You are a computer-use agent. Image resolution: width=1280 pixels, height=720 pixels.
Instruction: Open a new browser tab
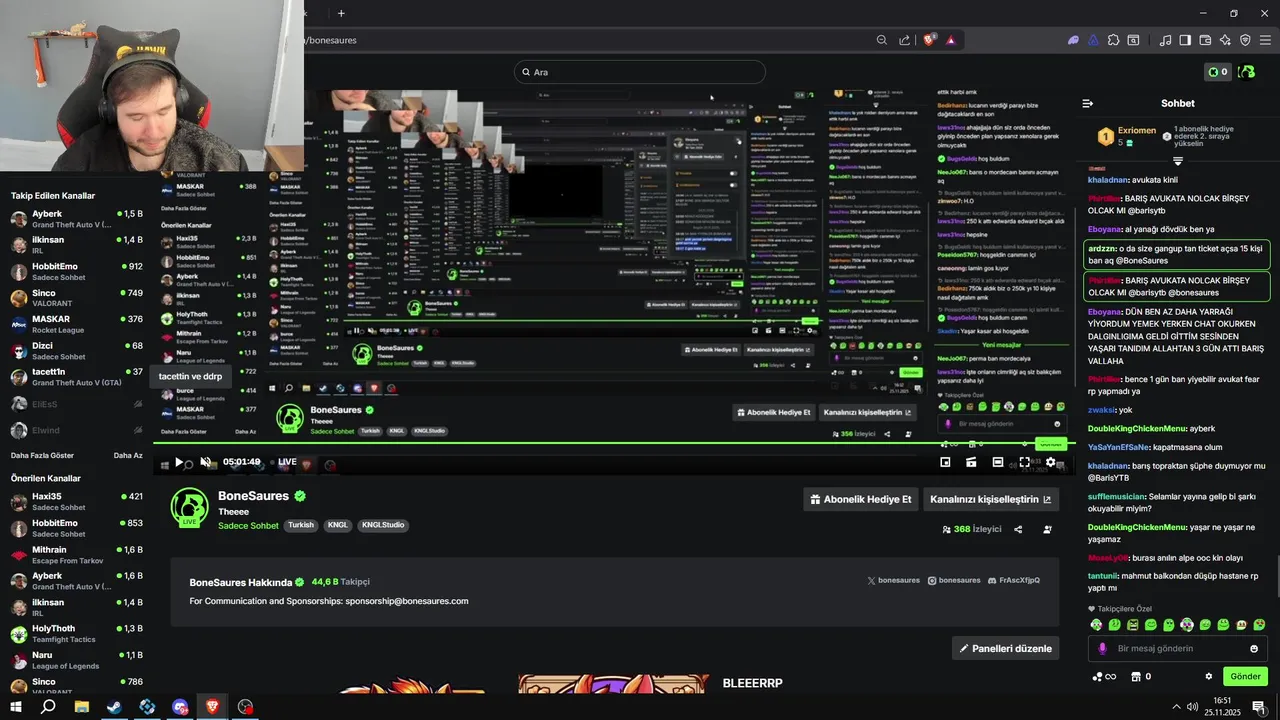(x=341, y=13)
